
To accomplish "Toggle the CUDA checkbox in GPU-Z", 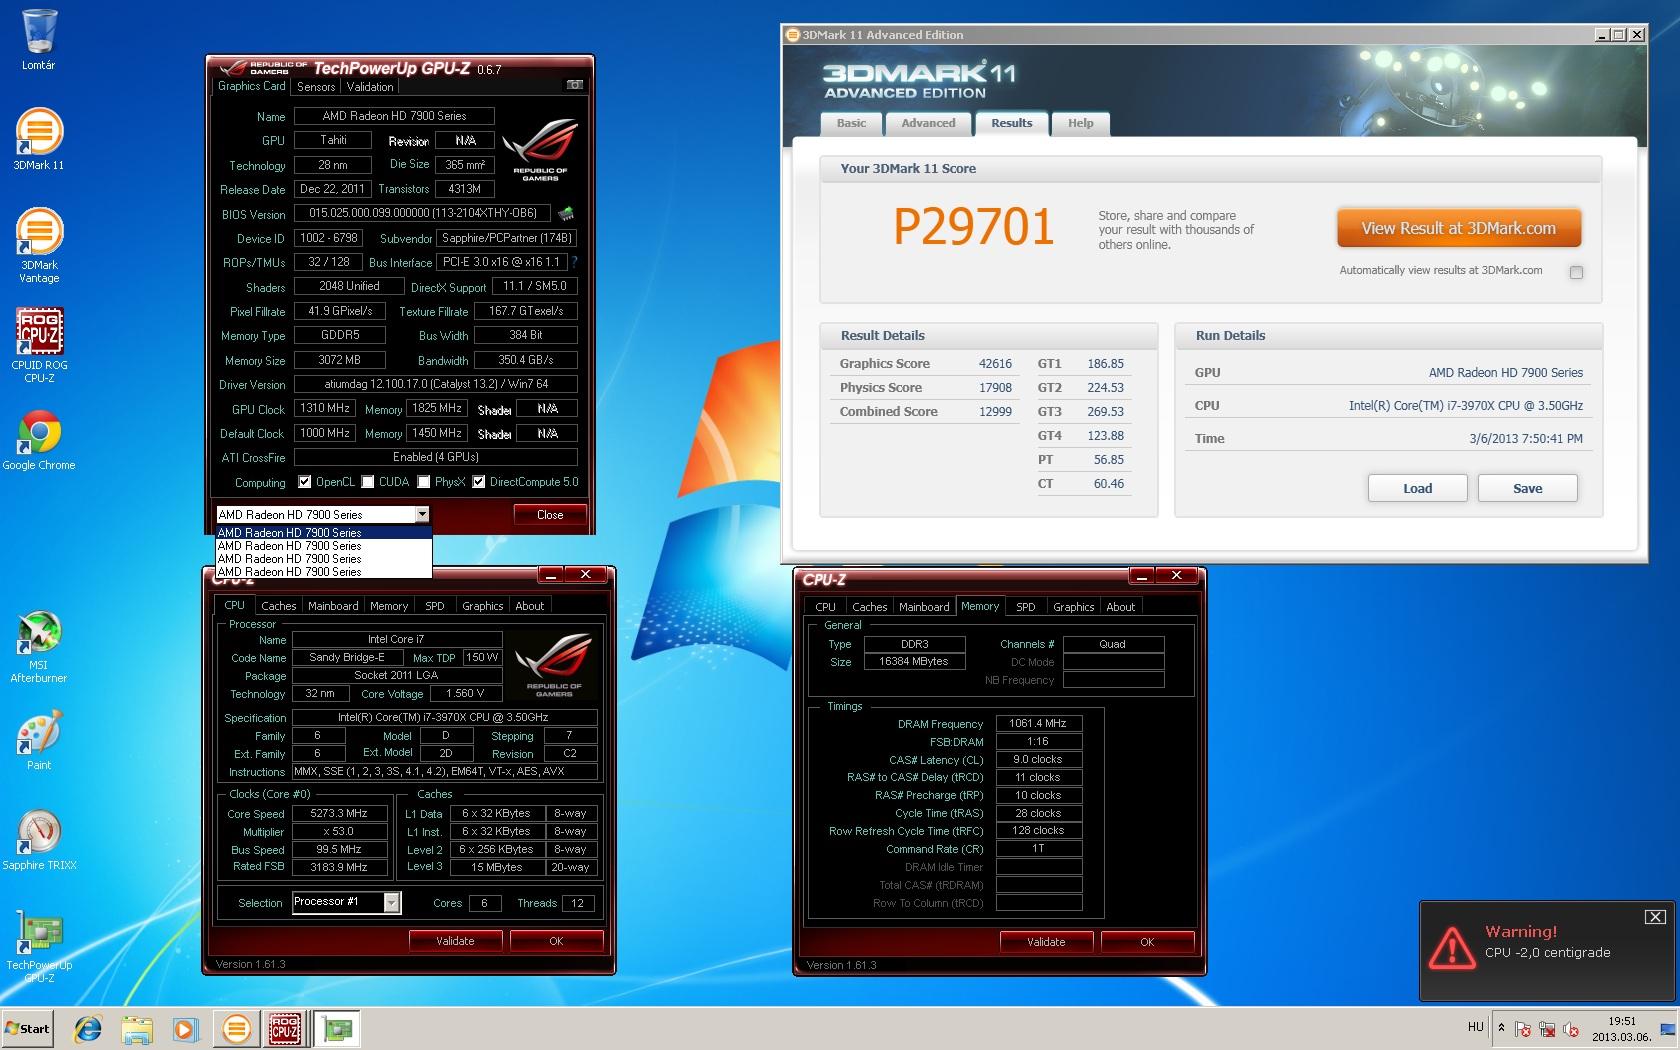I will click(x=368, y=482).
